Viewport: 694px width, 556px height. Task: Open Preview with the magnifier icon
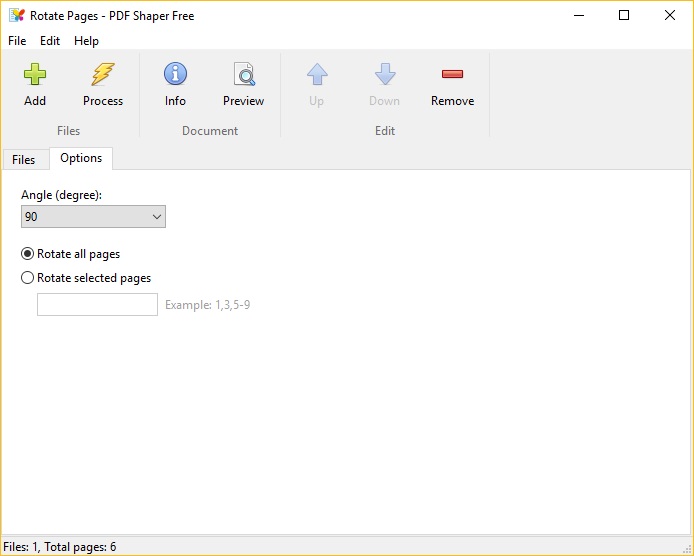point(244,74)
